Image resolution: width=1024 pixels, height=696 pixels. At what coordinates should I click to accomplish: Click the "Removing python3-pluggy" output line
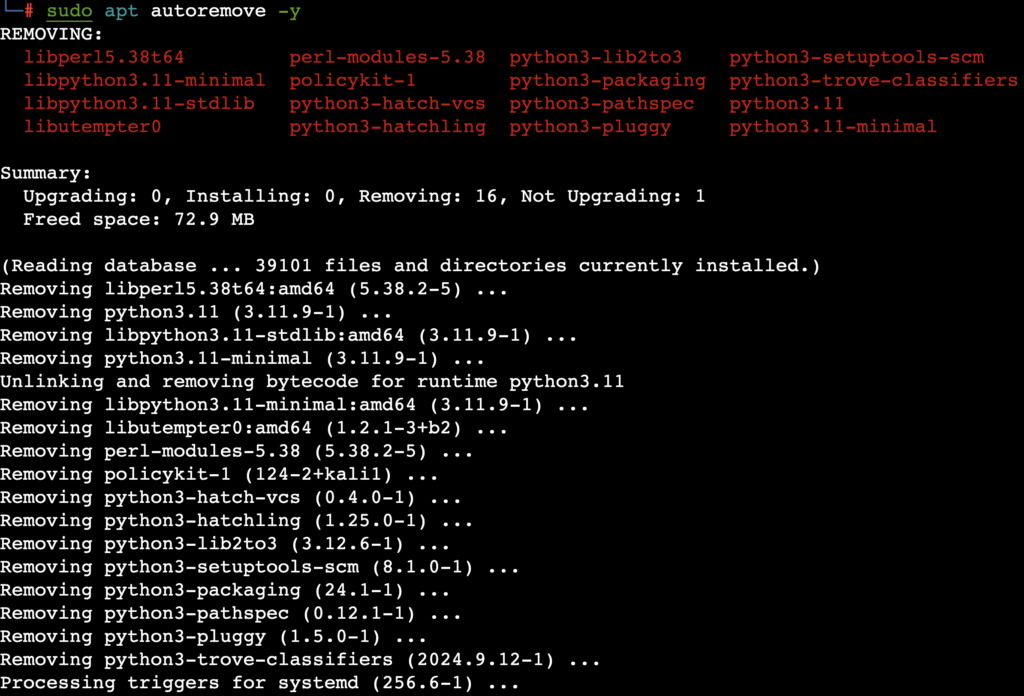[x=214, y=637]
